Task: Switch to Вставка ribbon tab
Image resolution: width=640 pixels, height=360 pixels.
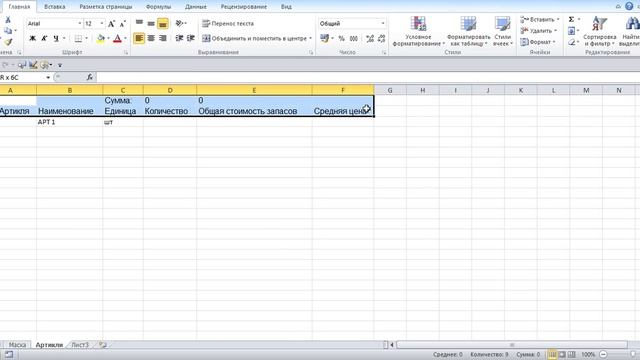Action: pos(55,7)
